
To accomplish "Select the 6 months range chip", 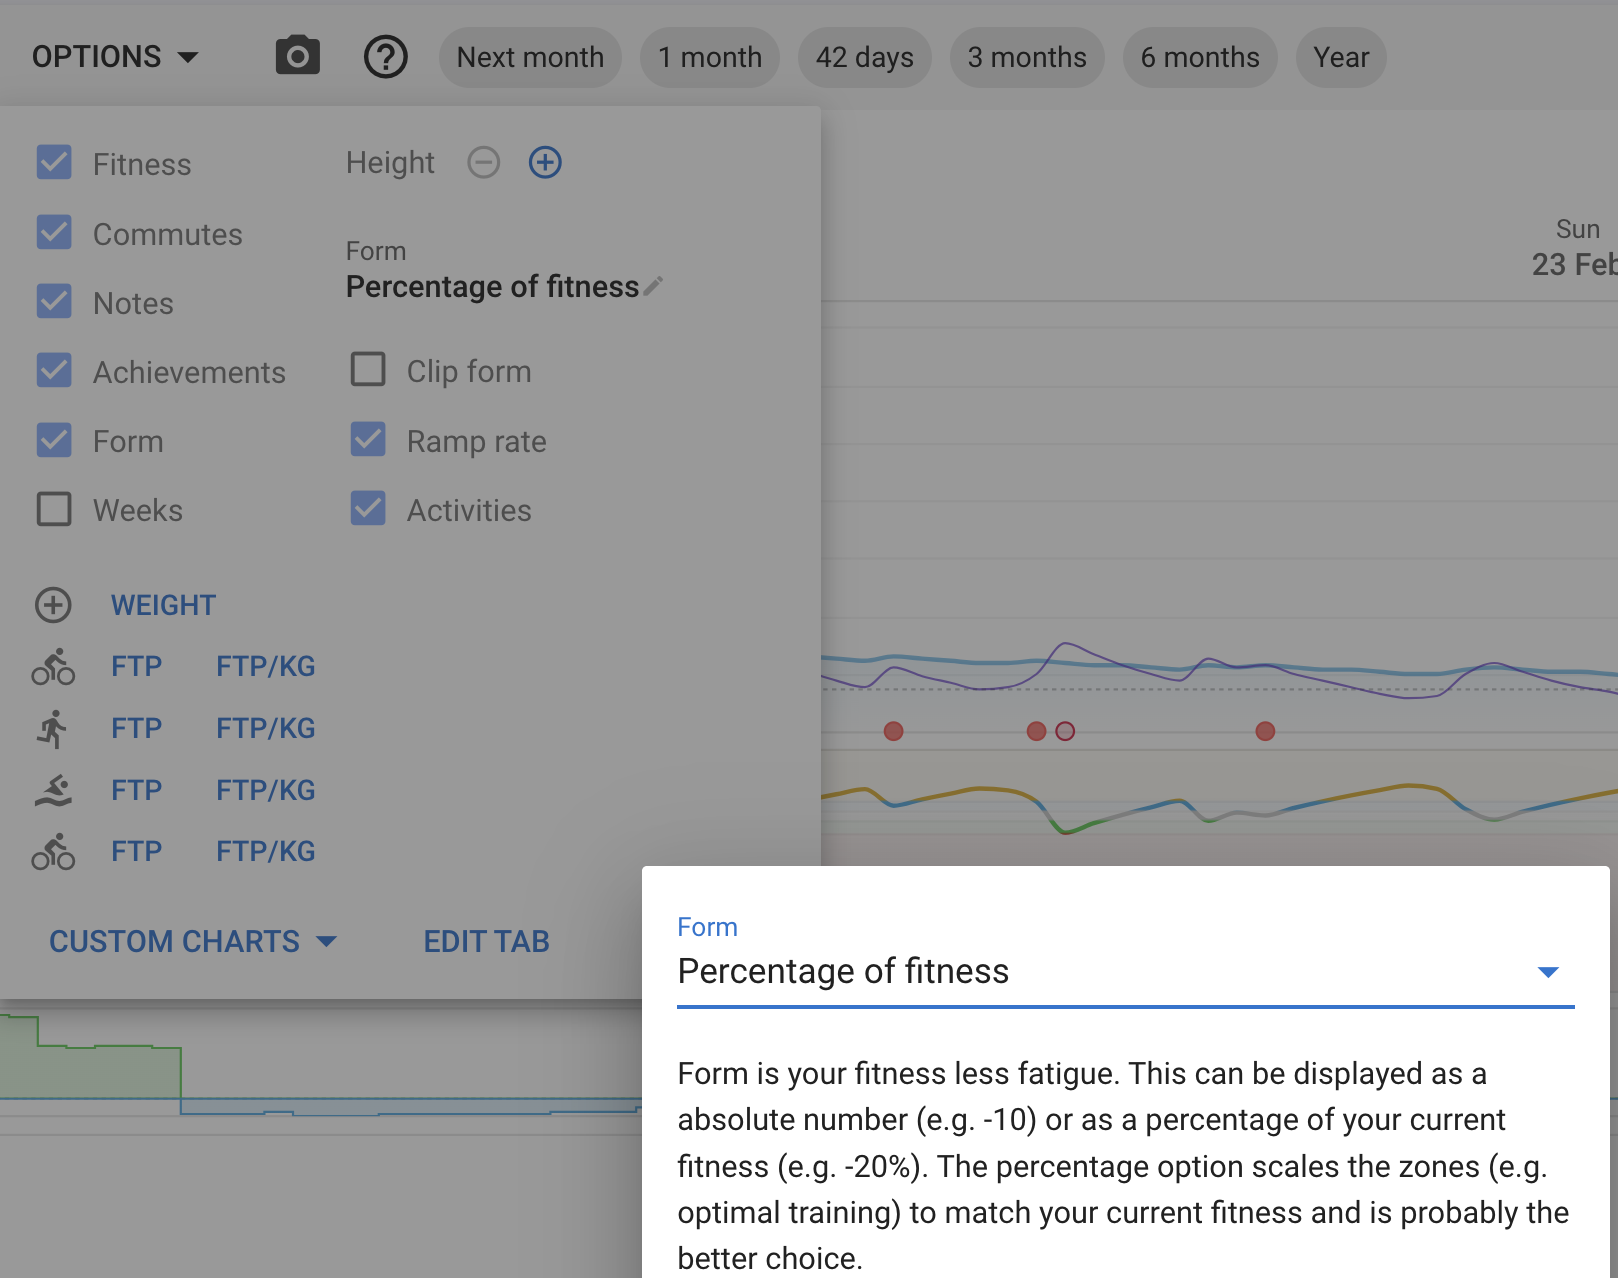I will (x=1200, y=57).
